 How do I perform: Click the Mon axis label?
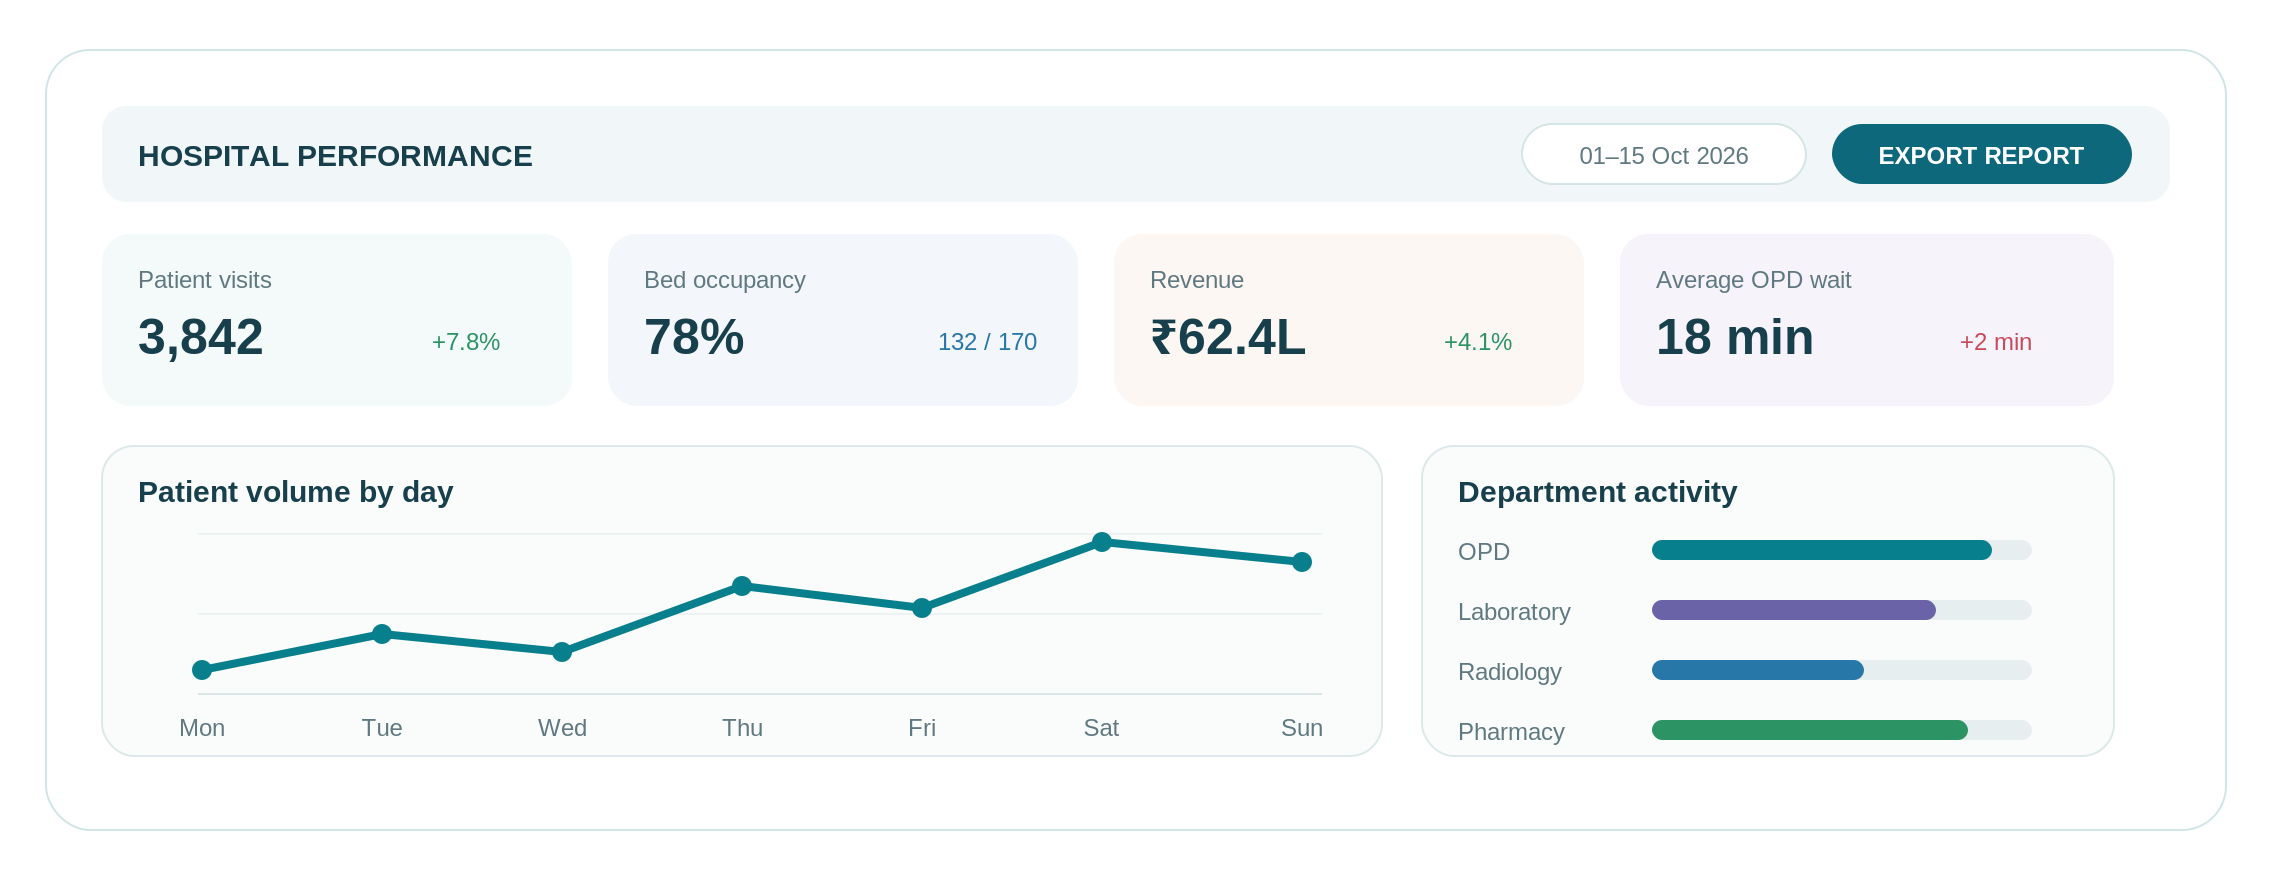(202, 728)
